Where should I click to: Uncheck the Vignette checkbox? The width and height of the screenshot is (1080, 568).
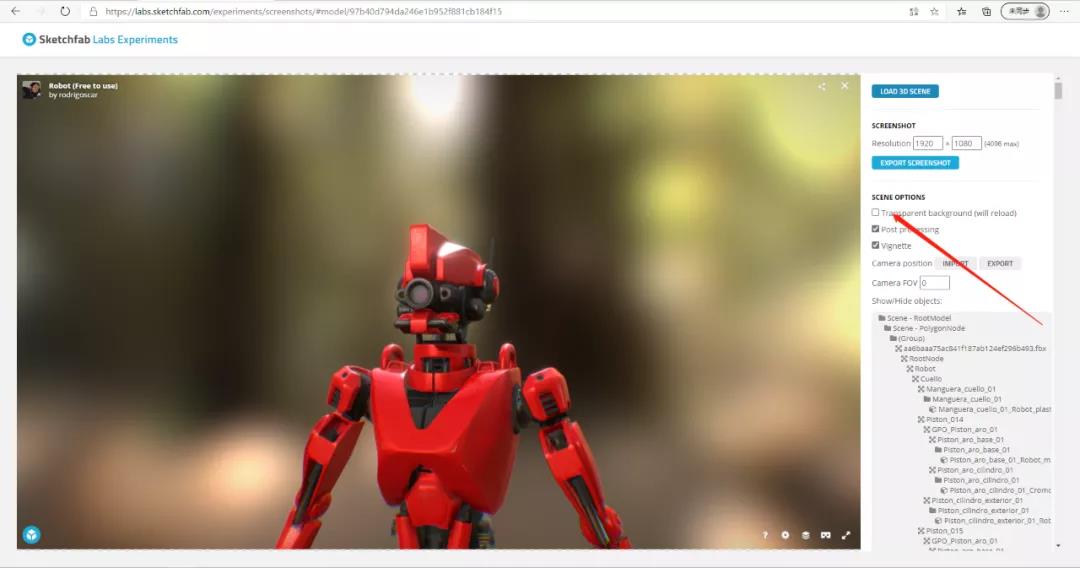pos(875,245)
